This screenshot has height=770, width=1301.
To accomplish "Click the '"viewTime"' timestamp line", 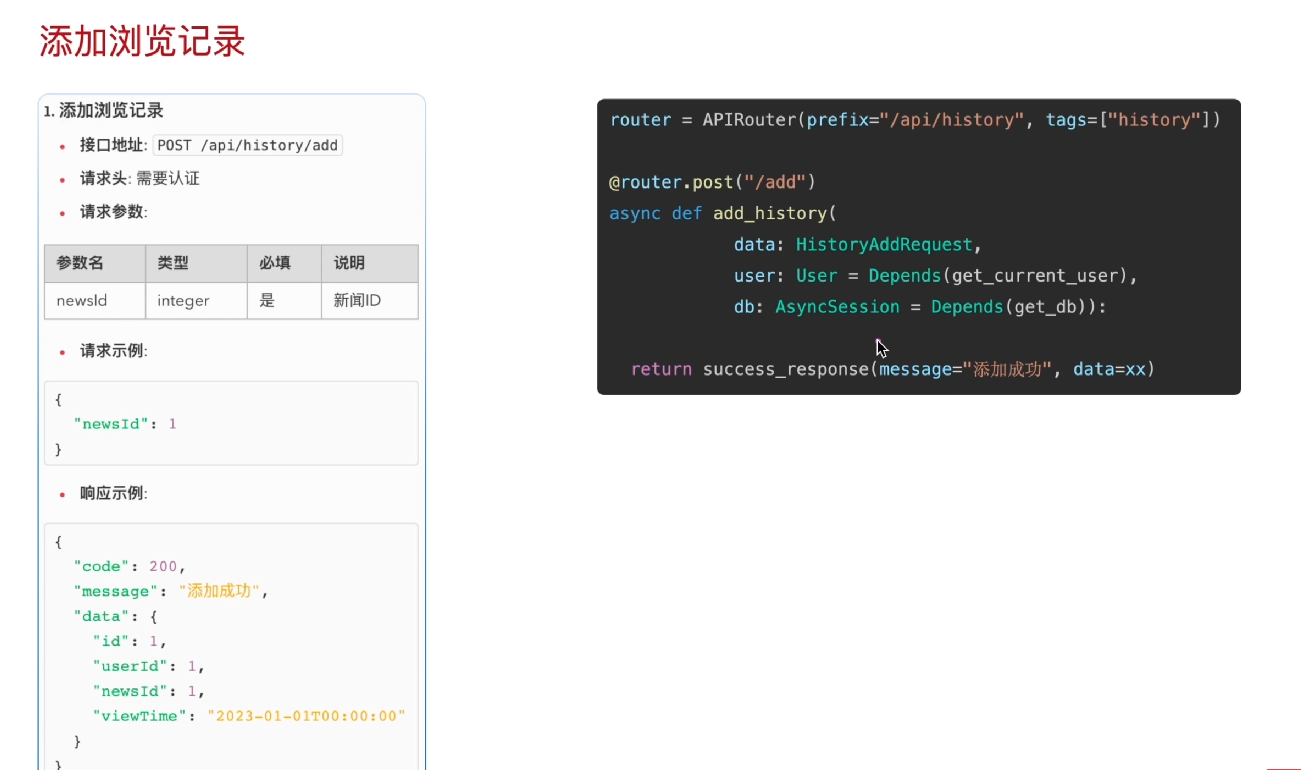I will coord(249,716).
